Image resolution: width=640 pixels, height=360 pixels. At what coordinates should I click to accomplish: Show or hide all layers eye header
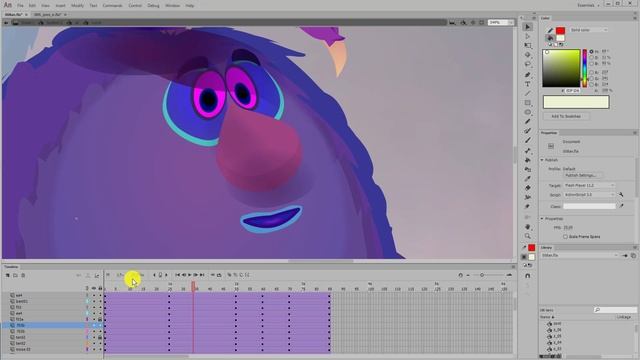click(93, 288)
